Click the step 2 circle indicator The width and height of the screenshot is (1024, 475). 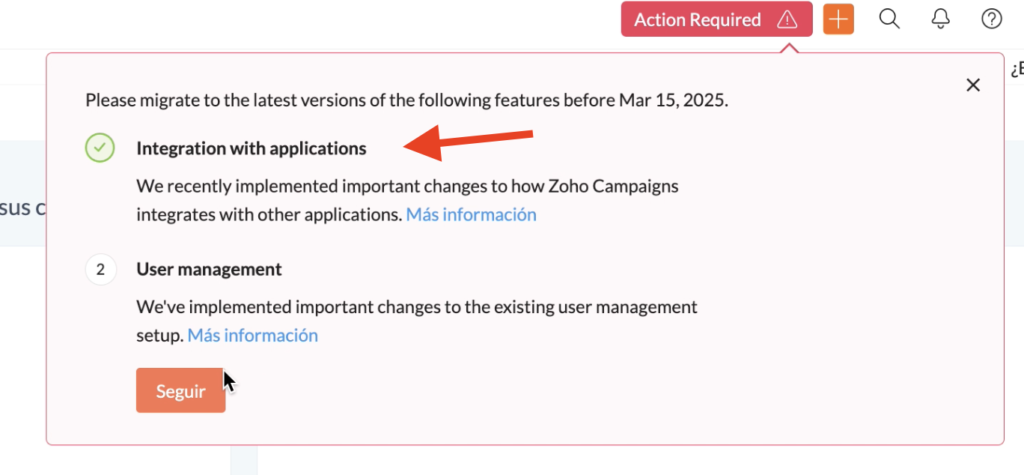[x=100, y=270]
